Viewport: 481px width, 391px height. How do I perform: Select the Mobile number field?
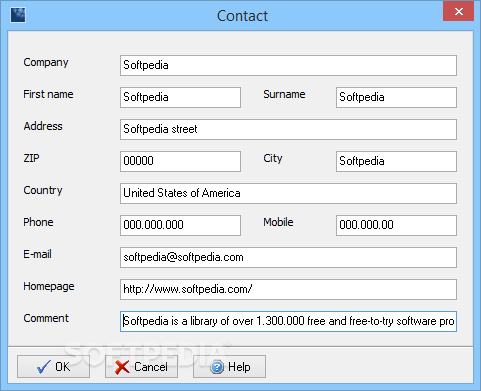pyautogui.click(x=396, y=225)
